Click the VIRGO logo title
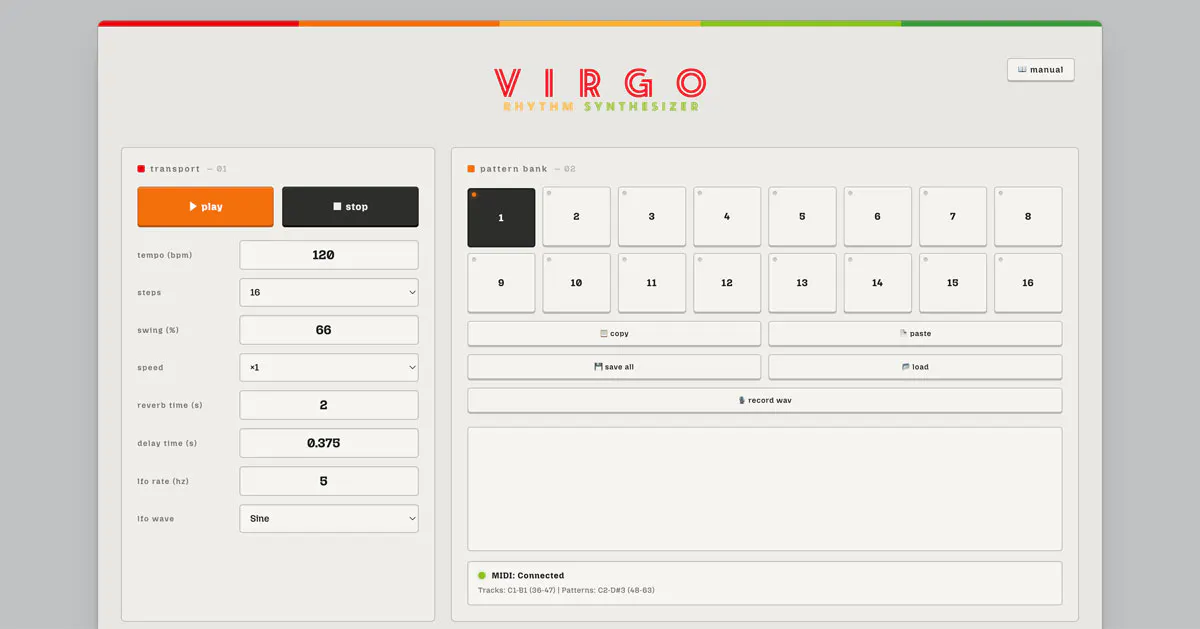This screenshot has width=1200, height=629. click(x=601, y=83)
